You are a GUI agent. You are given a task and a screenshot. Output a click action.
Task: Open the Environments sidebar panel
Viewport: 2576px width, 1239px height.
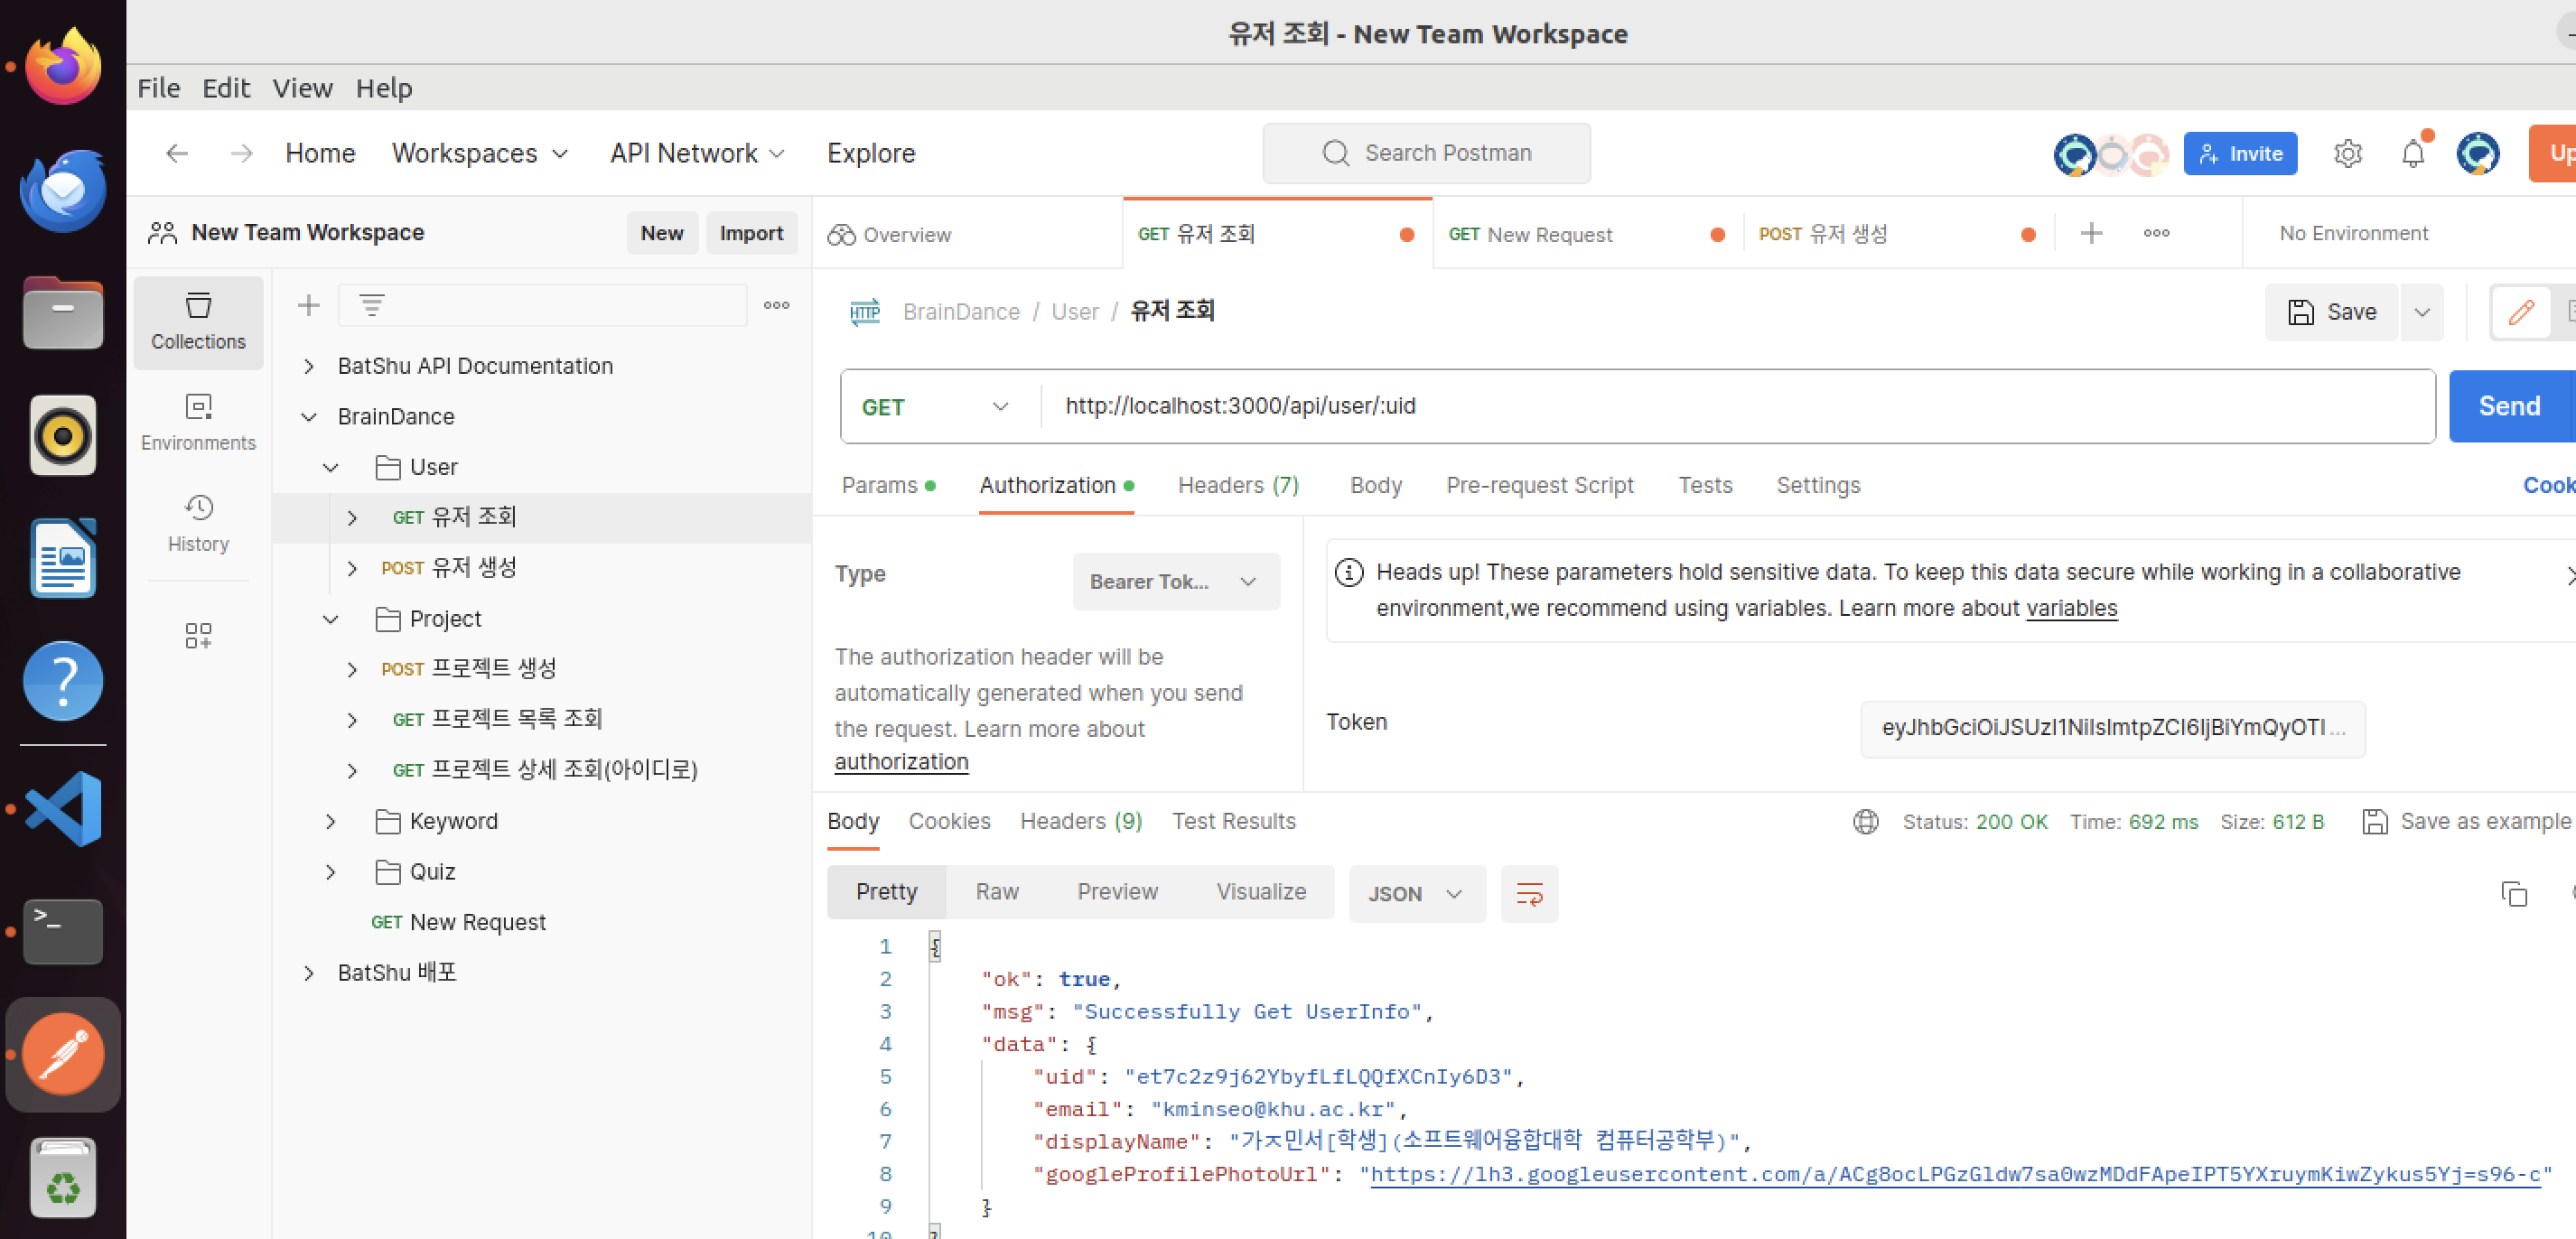(198, 422)
